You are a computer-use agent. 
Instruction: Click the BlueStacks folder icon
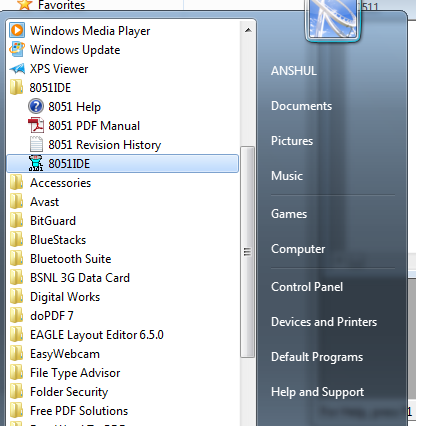16,239
